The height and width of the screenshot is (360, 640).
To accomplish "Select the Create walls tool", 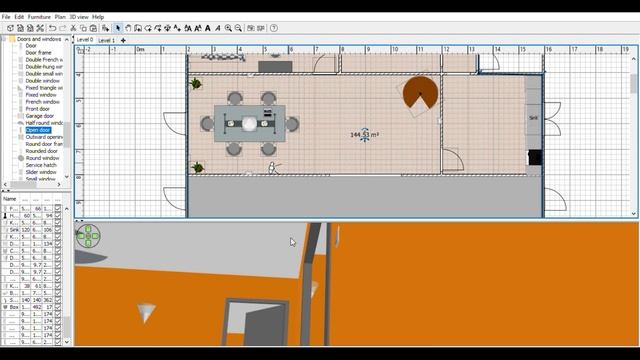I will [x=138, y=28].
